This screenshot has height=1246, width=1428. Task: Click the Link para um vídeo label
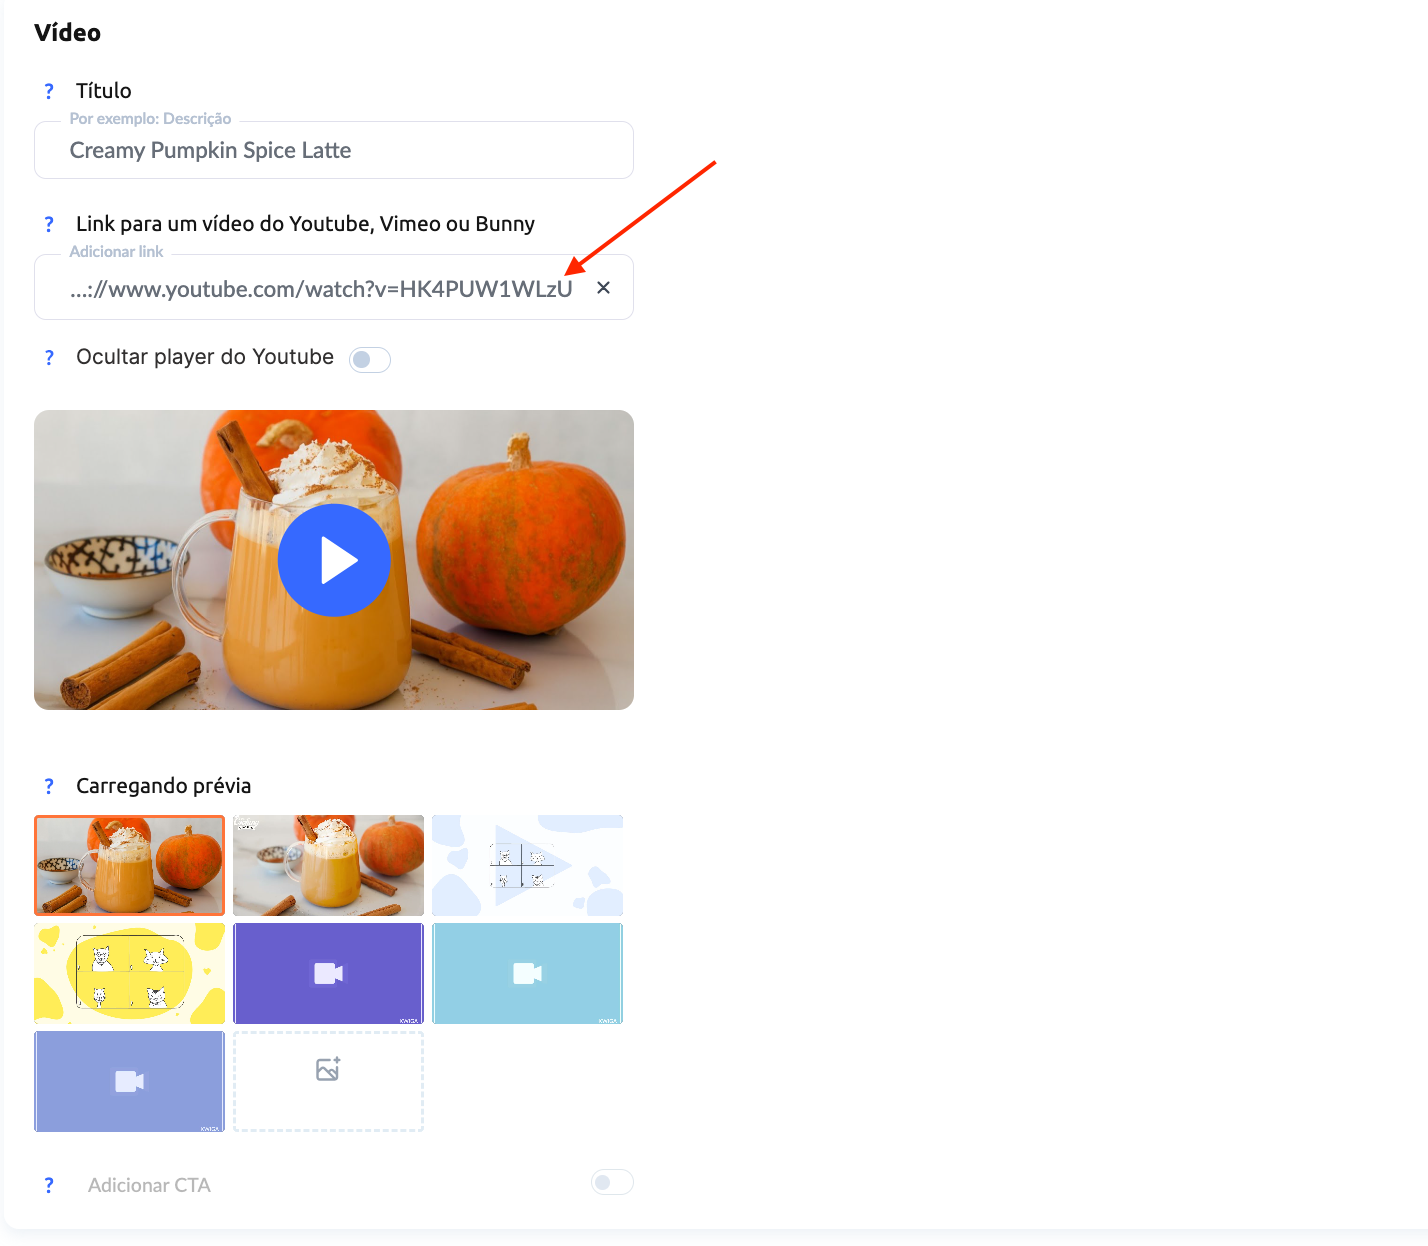click(x=305, y=224)
